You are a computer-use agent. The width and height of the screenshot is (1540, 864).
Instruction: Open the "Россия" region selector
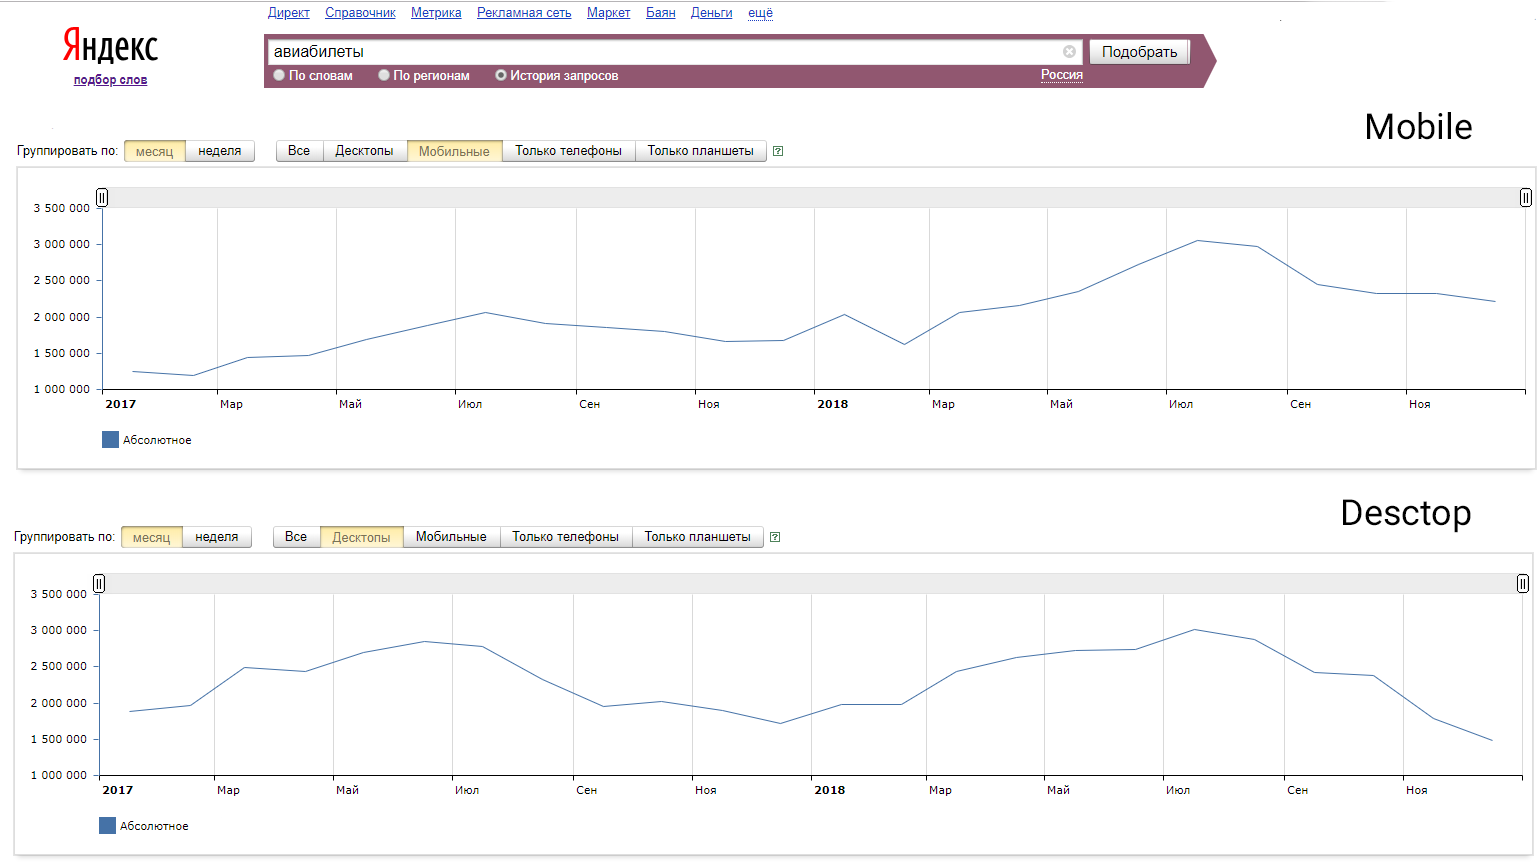click(1061, 75)
